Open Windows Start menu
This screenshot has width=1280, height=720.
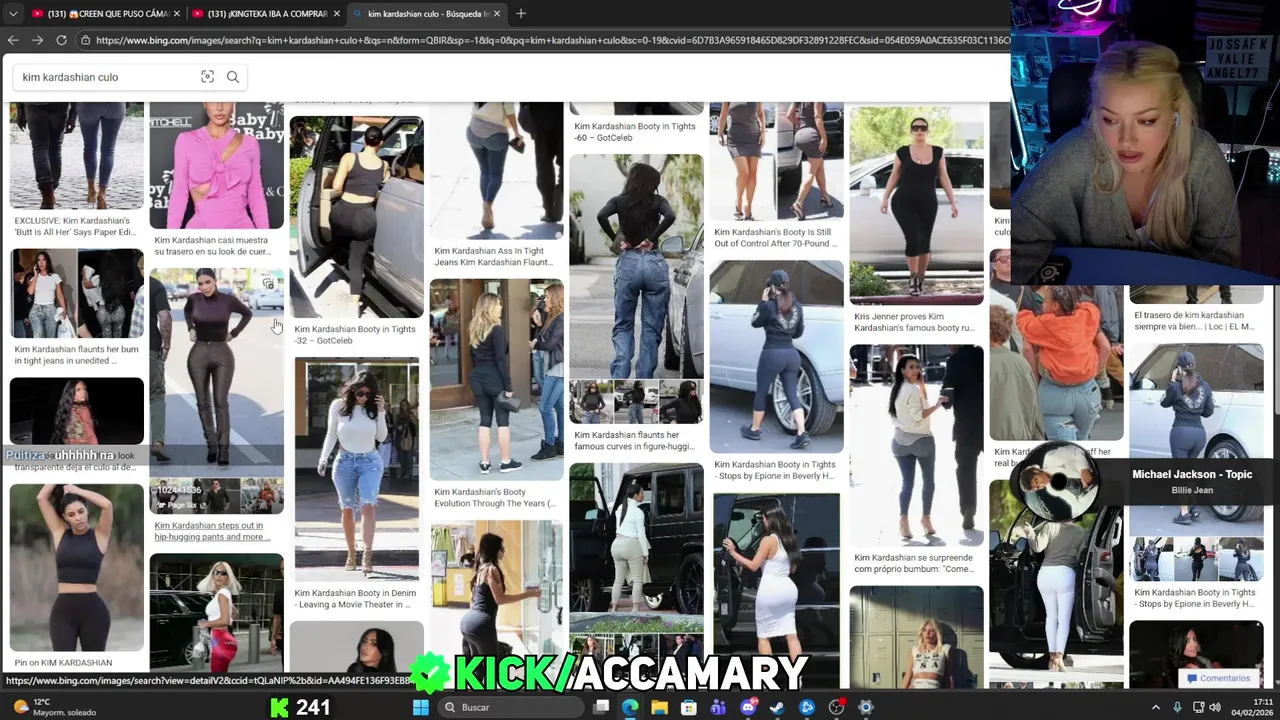[x=421, y=707]
